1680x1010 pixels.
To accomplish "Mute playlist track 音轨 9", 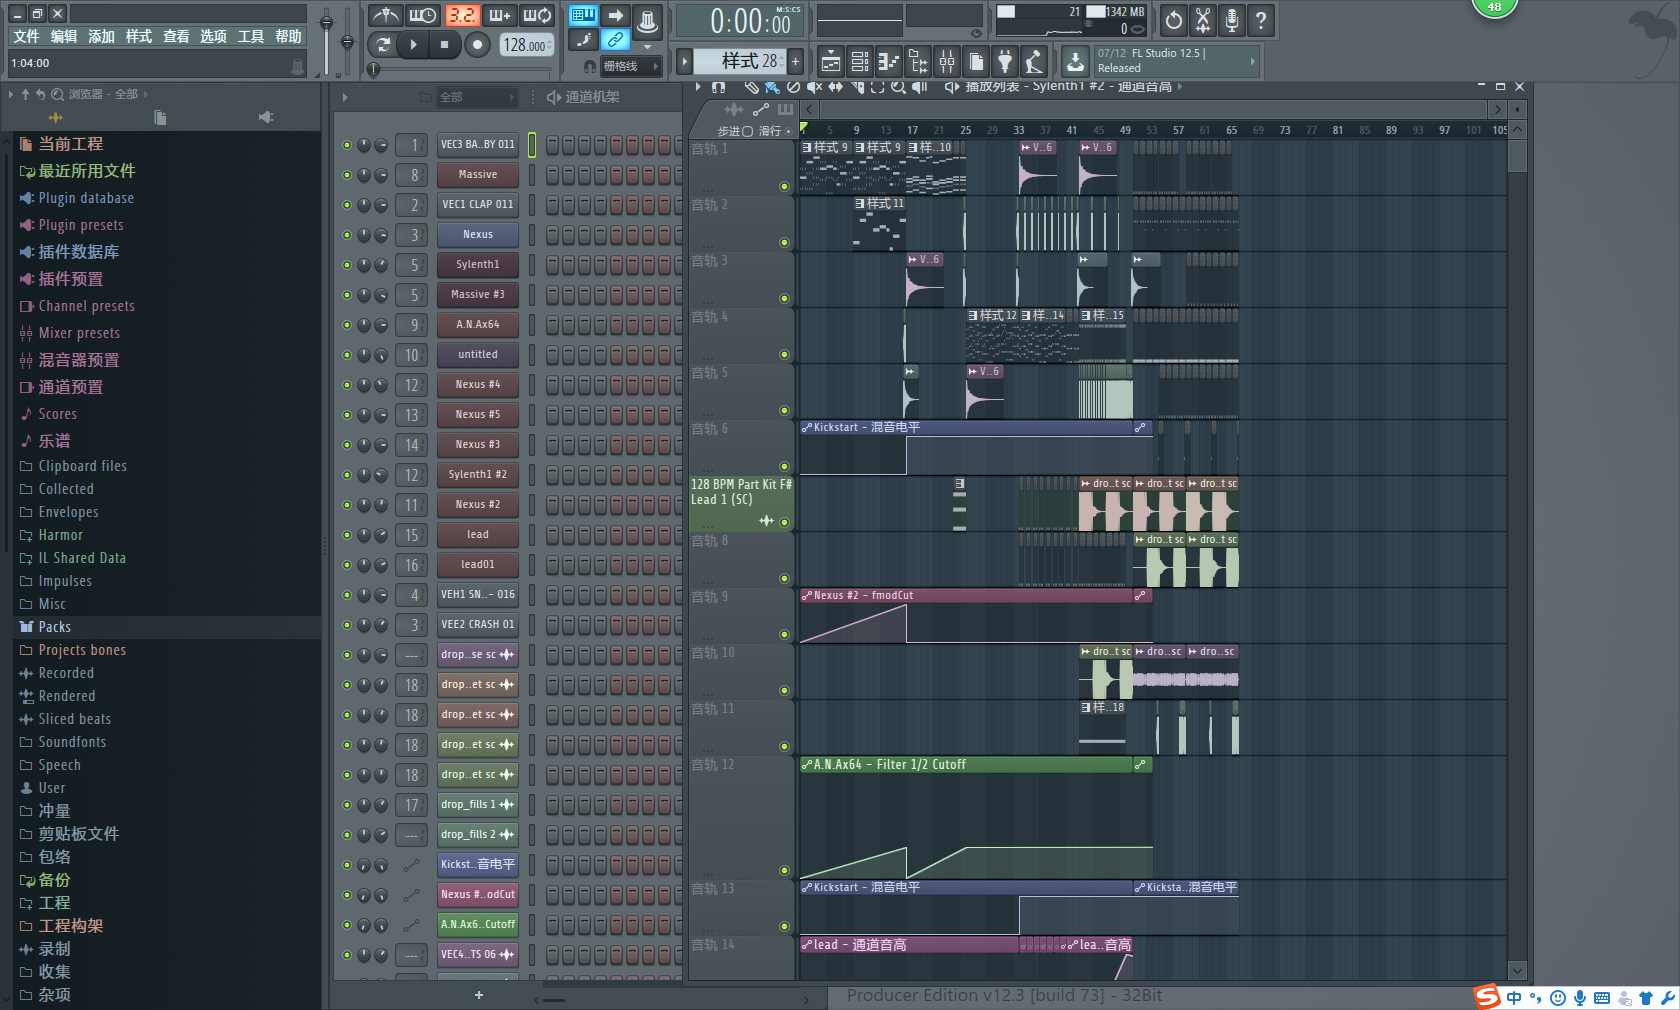I will (x=784, y=634).
